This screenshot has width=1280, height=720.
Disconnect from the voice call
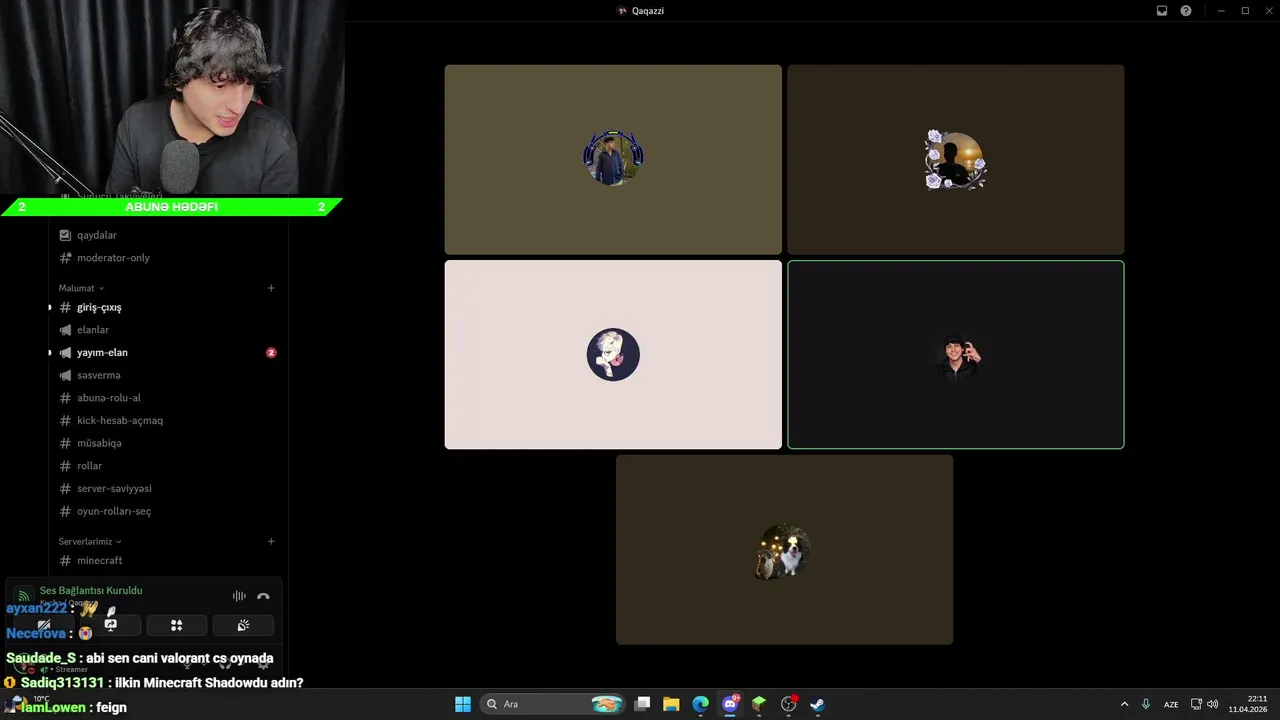[263, 596]
